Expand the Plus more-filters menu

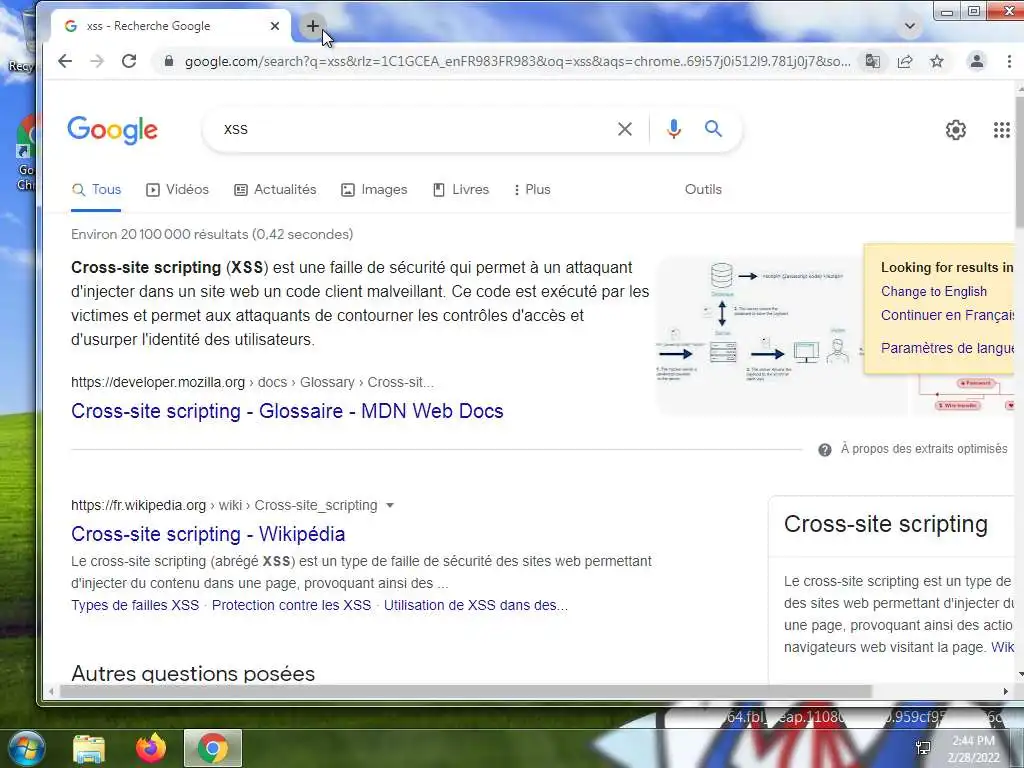point(532,189)
